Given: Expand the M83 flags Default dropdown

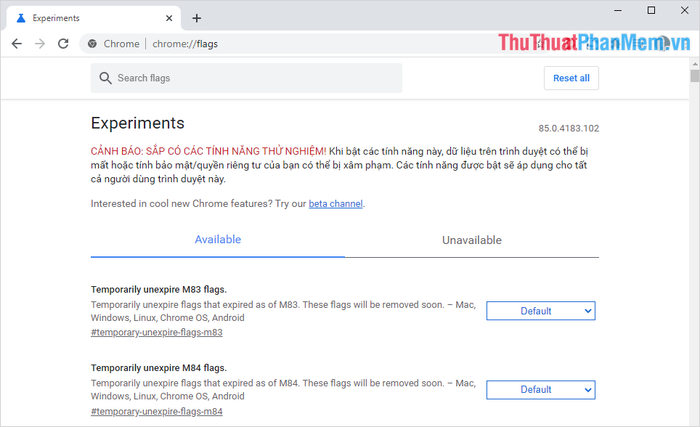Looking at the screenshot, I should point(540,311).
